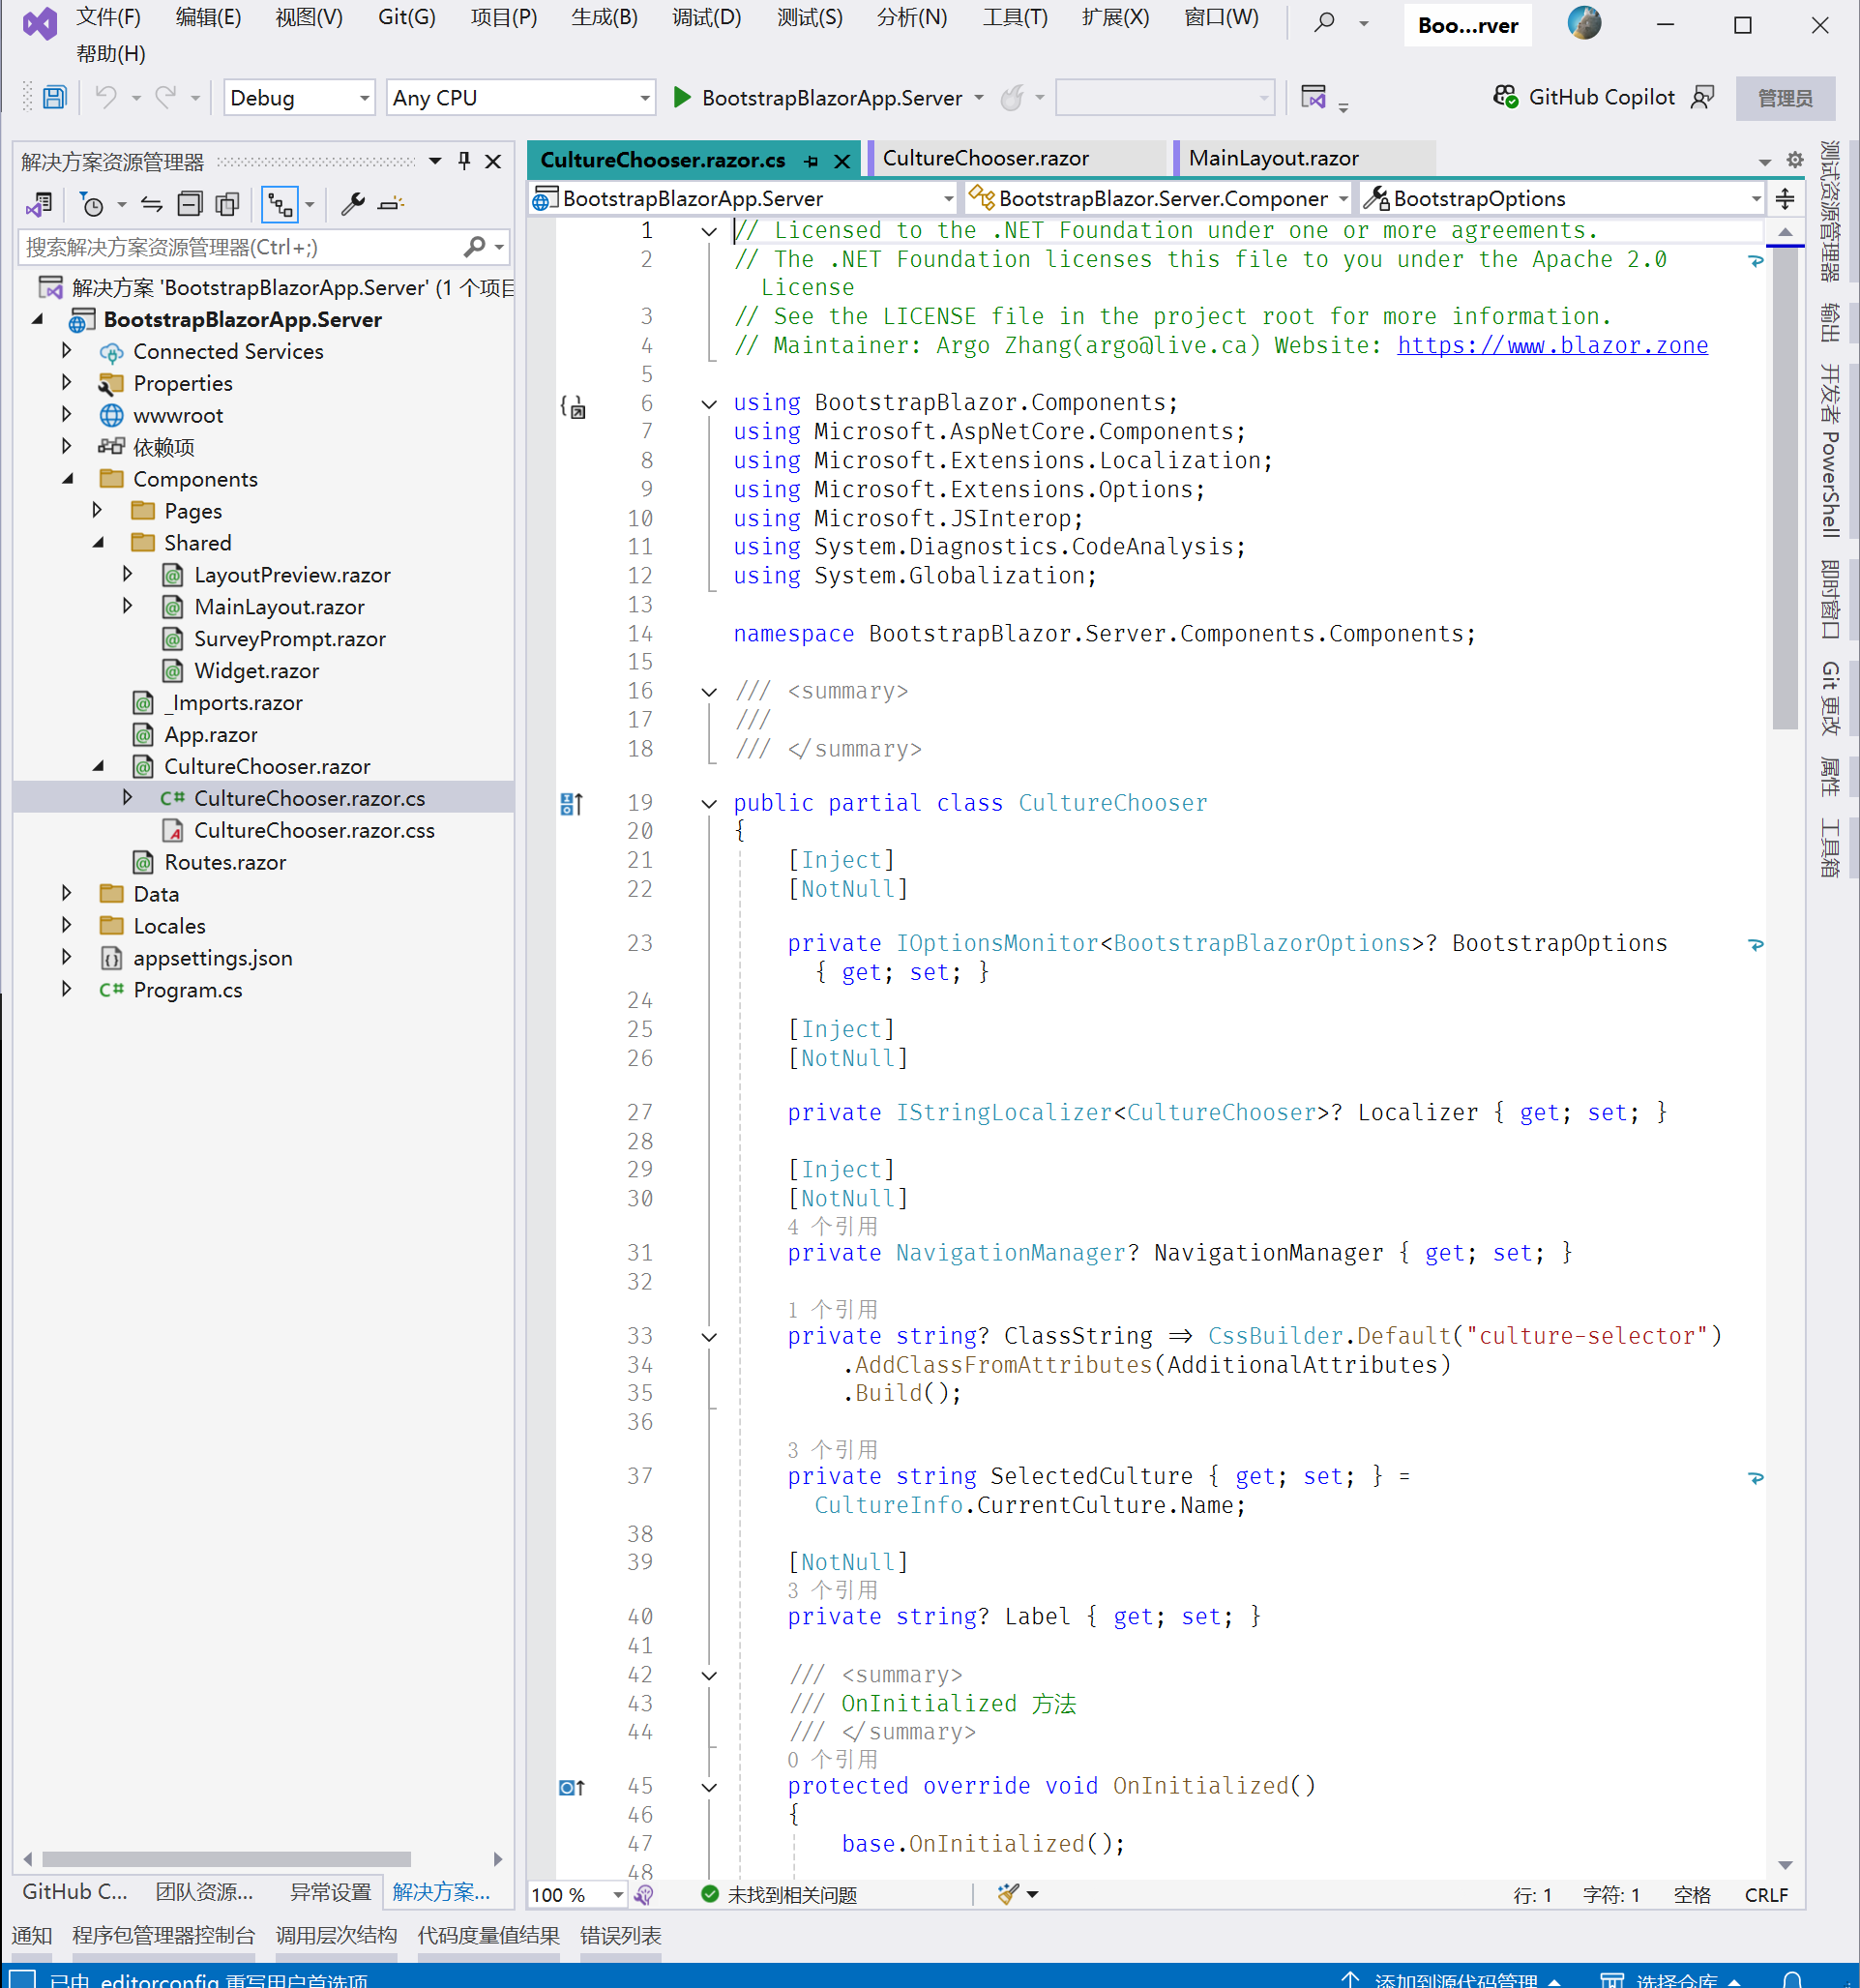Screen dimensions: 1860x1988
Task: Expand the Data folder node
Action: tap(67, 894)
